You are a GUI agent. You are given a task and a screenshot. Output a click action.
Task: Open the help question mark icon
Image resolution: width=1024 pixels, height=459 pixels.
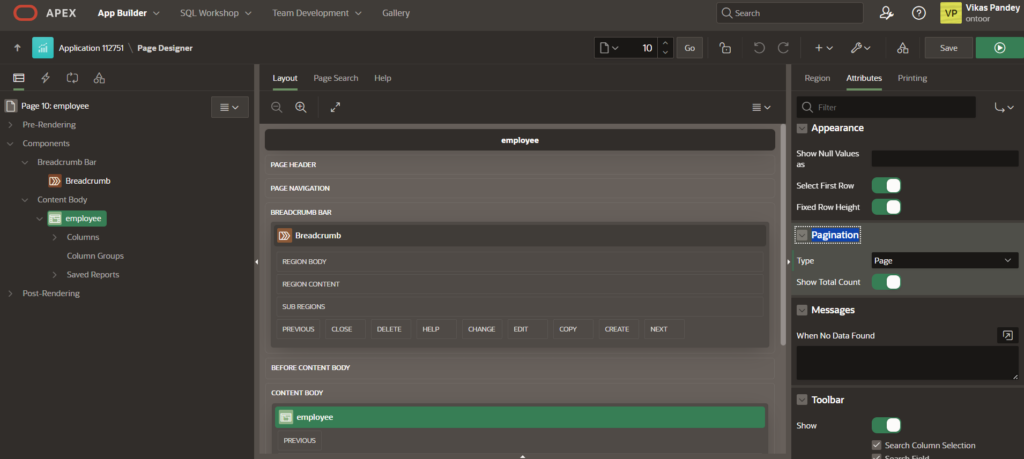point(918,13)
